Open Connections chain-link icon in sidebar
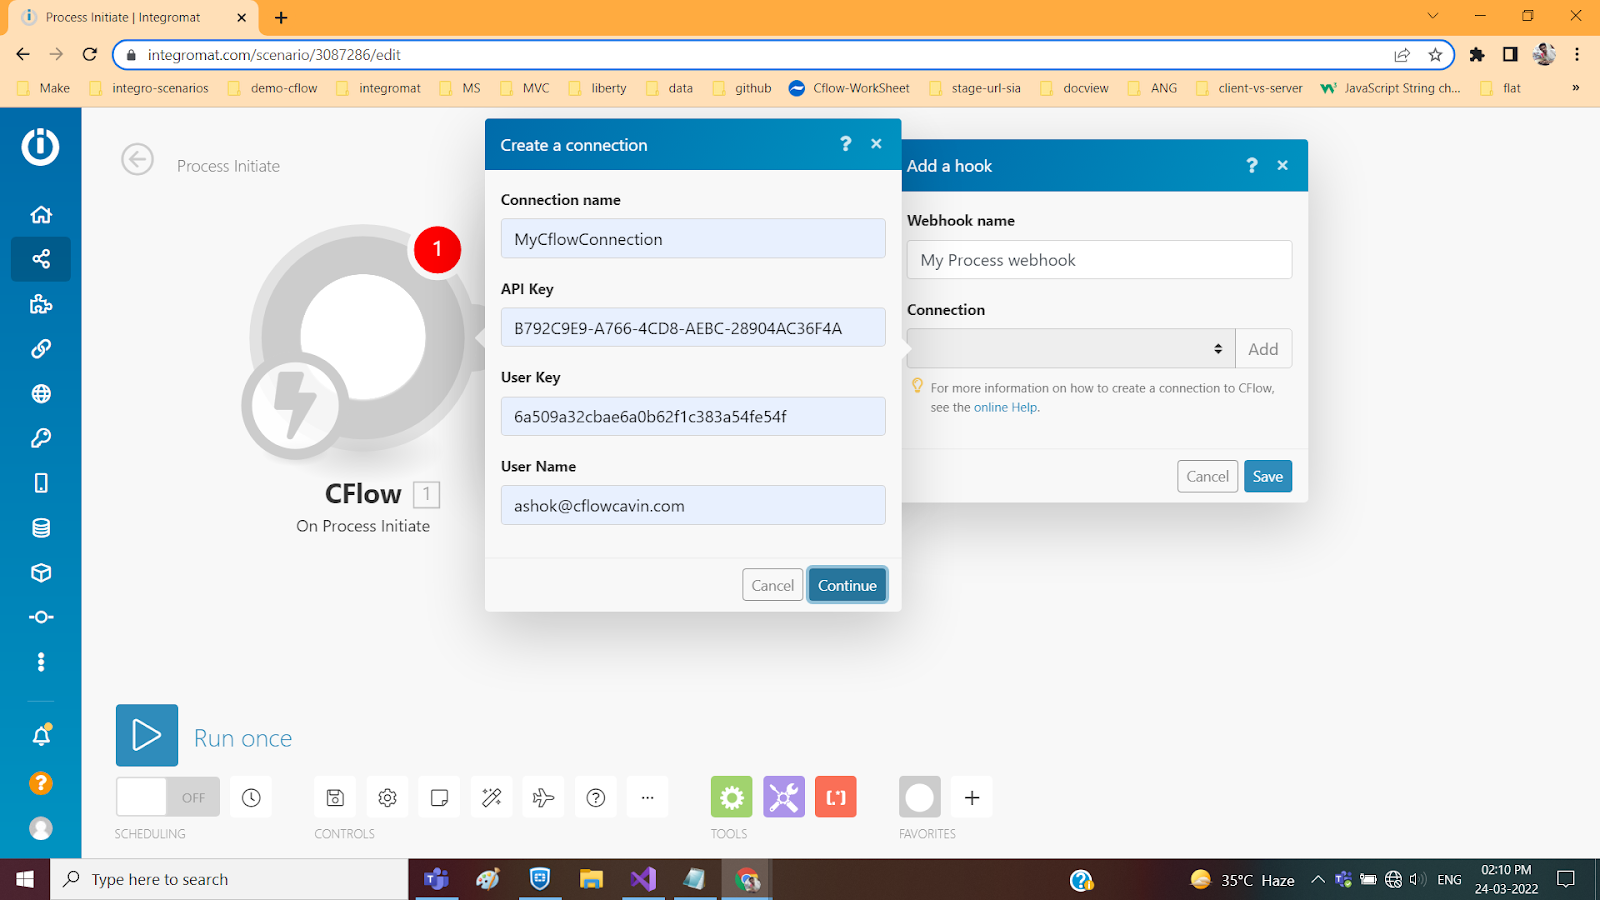The width and height of the screenshot is (1600, 900). pos(41,349)
